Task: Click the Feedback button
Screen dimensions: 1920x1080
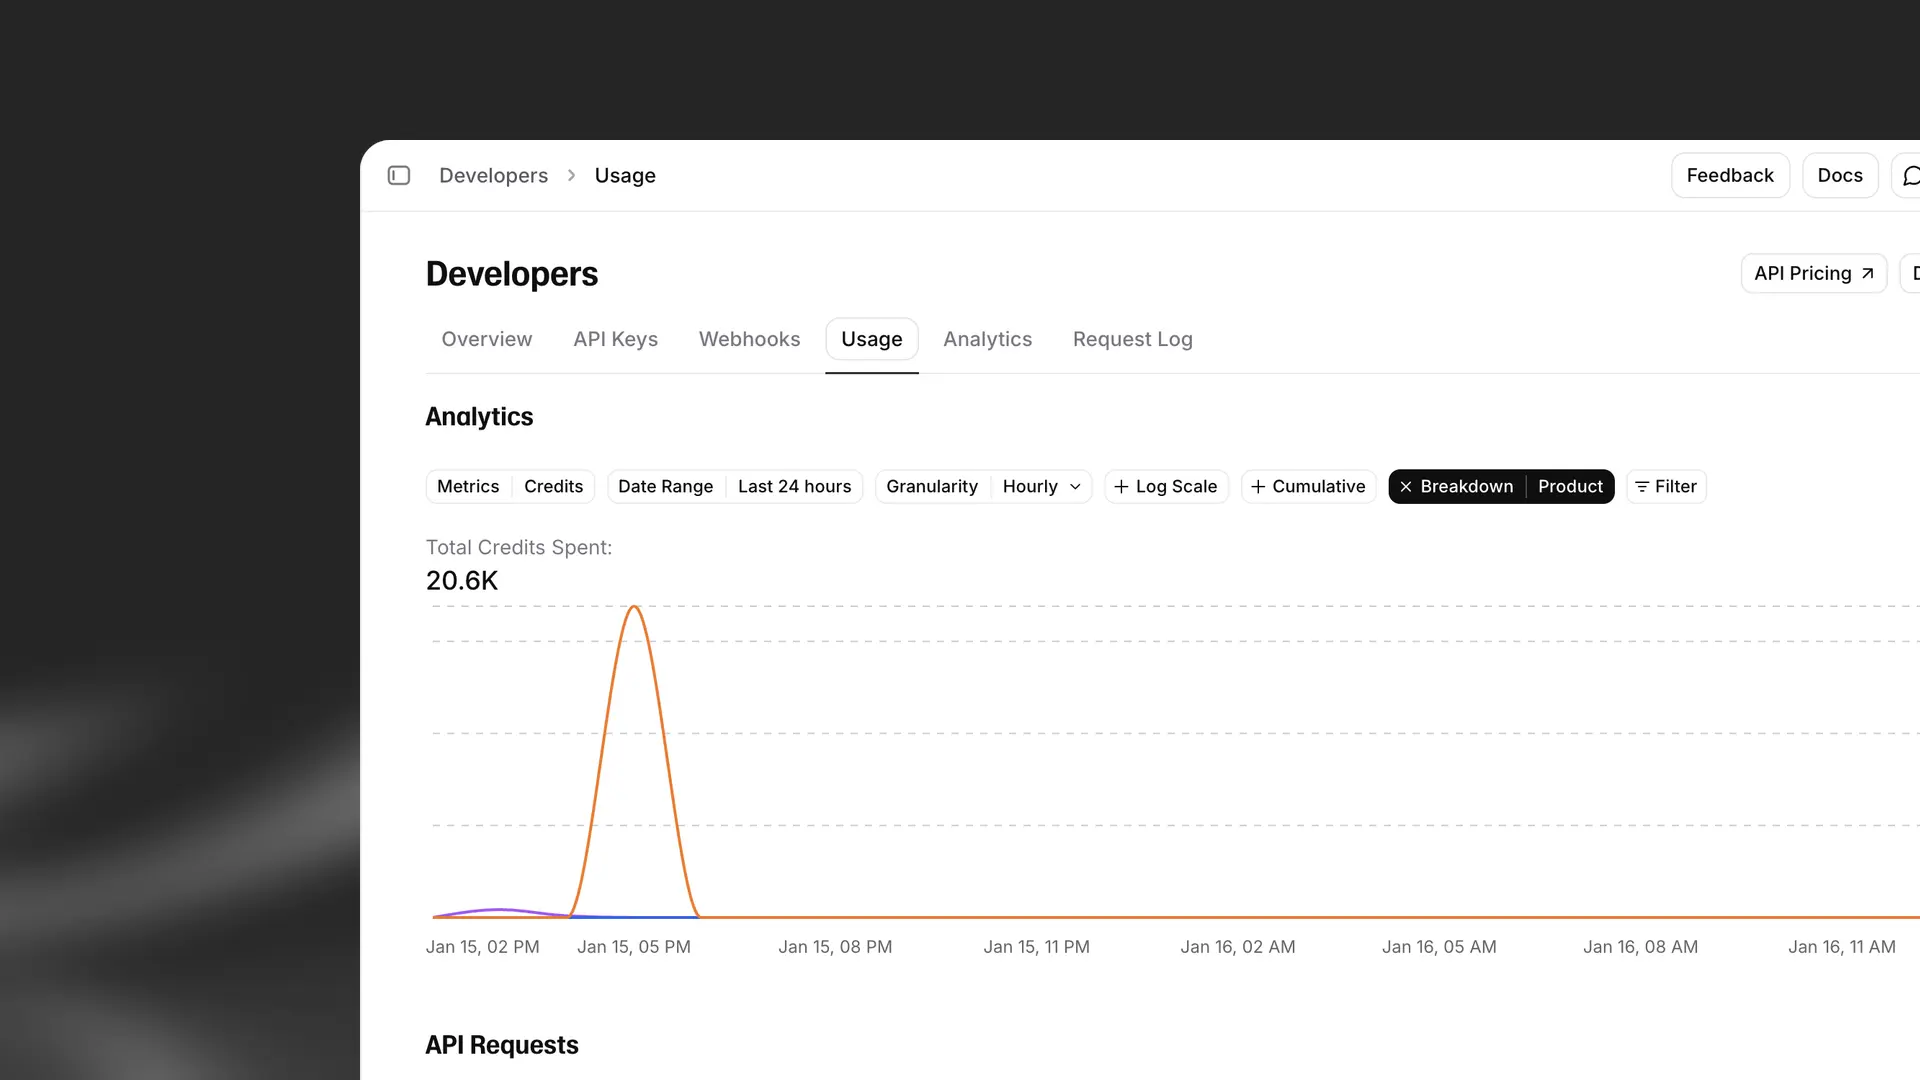Action: tap(1730, 175)
